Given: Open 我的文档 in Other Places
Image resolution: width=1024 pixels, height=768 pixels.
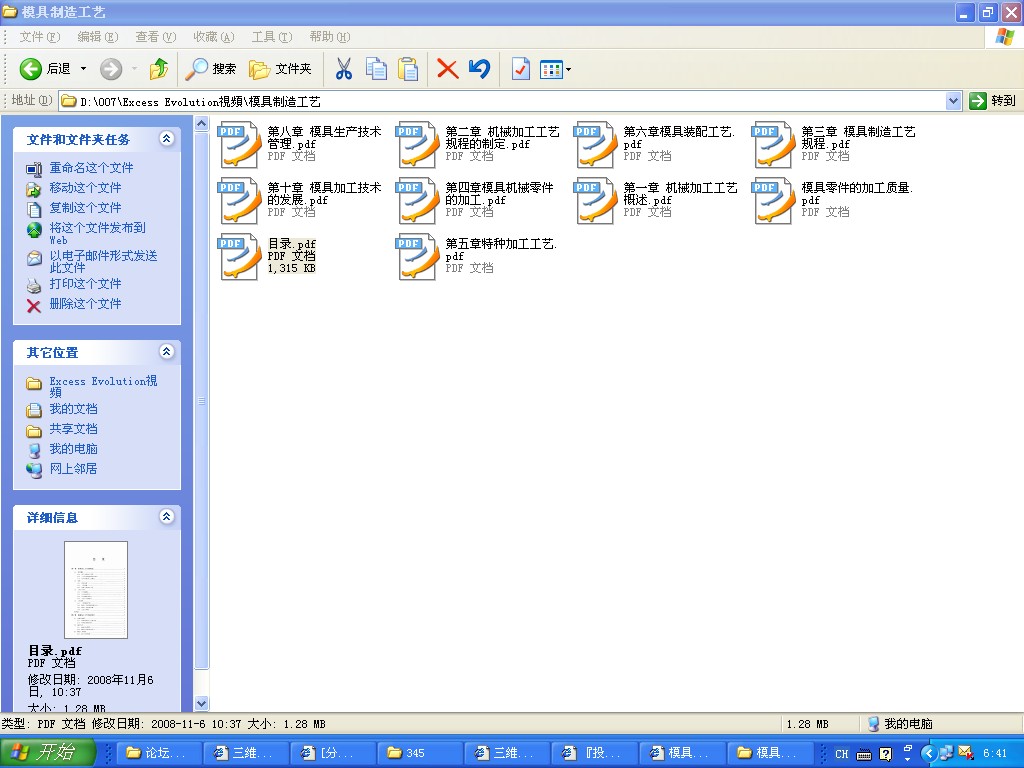Looking at the screenshot, I should [73, 409].
